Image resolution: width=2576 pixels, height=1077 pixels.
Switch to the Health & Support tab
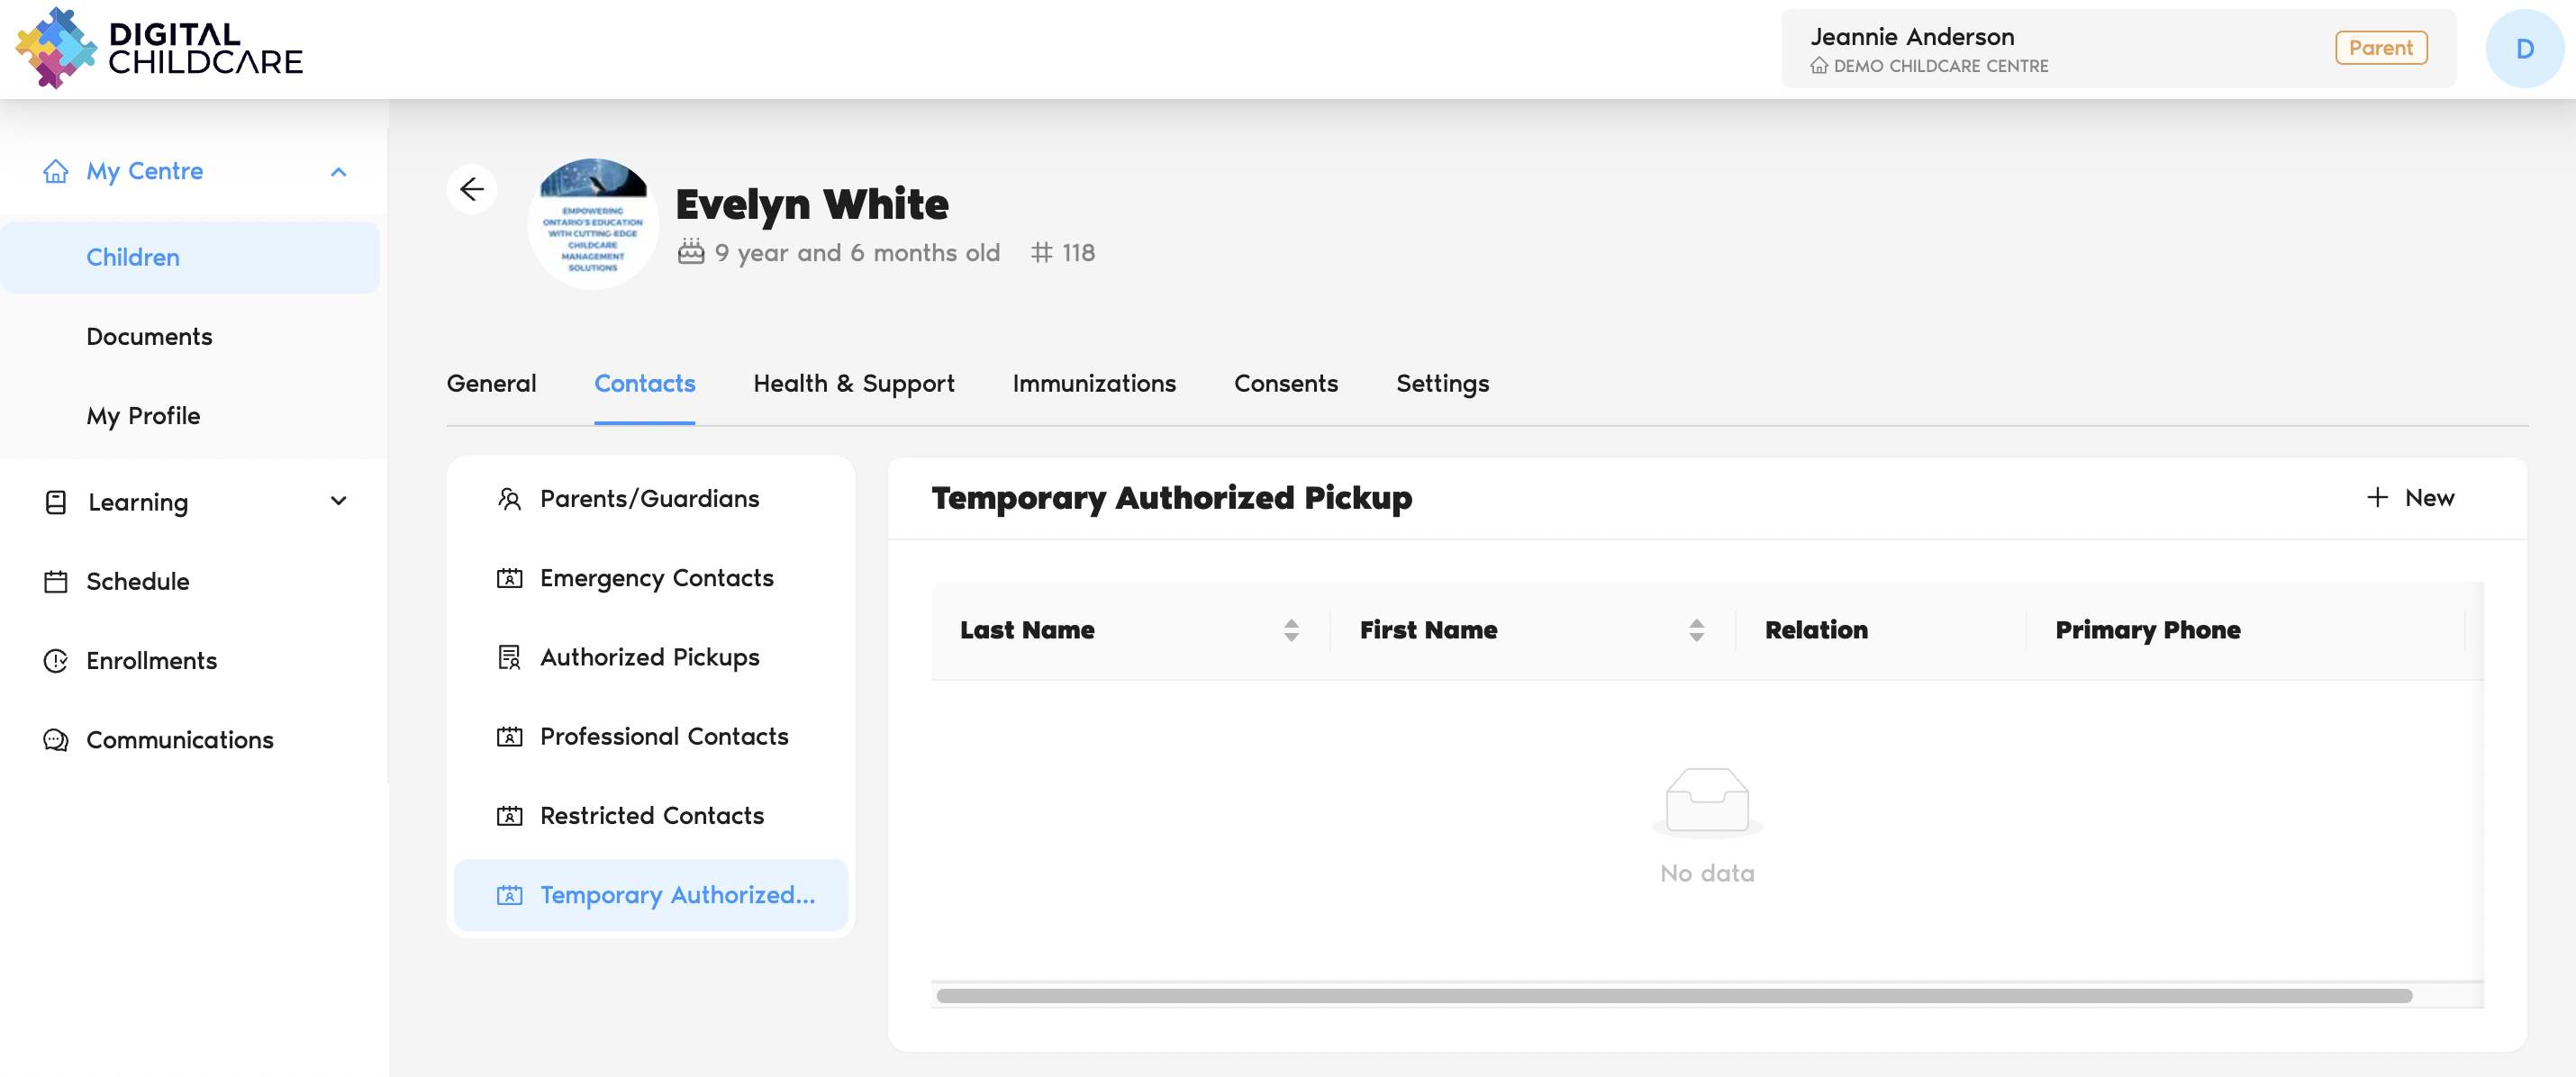[853, 383]
